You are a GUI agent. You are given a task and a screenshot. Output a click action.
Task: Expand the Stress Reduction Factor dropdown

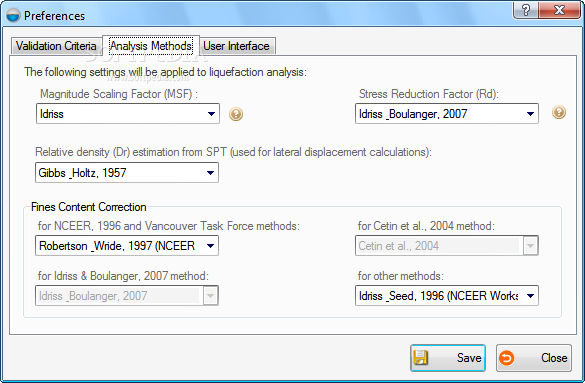click(447, 114)
